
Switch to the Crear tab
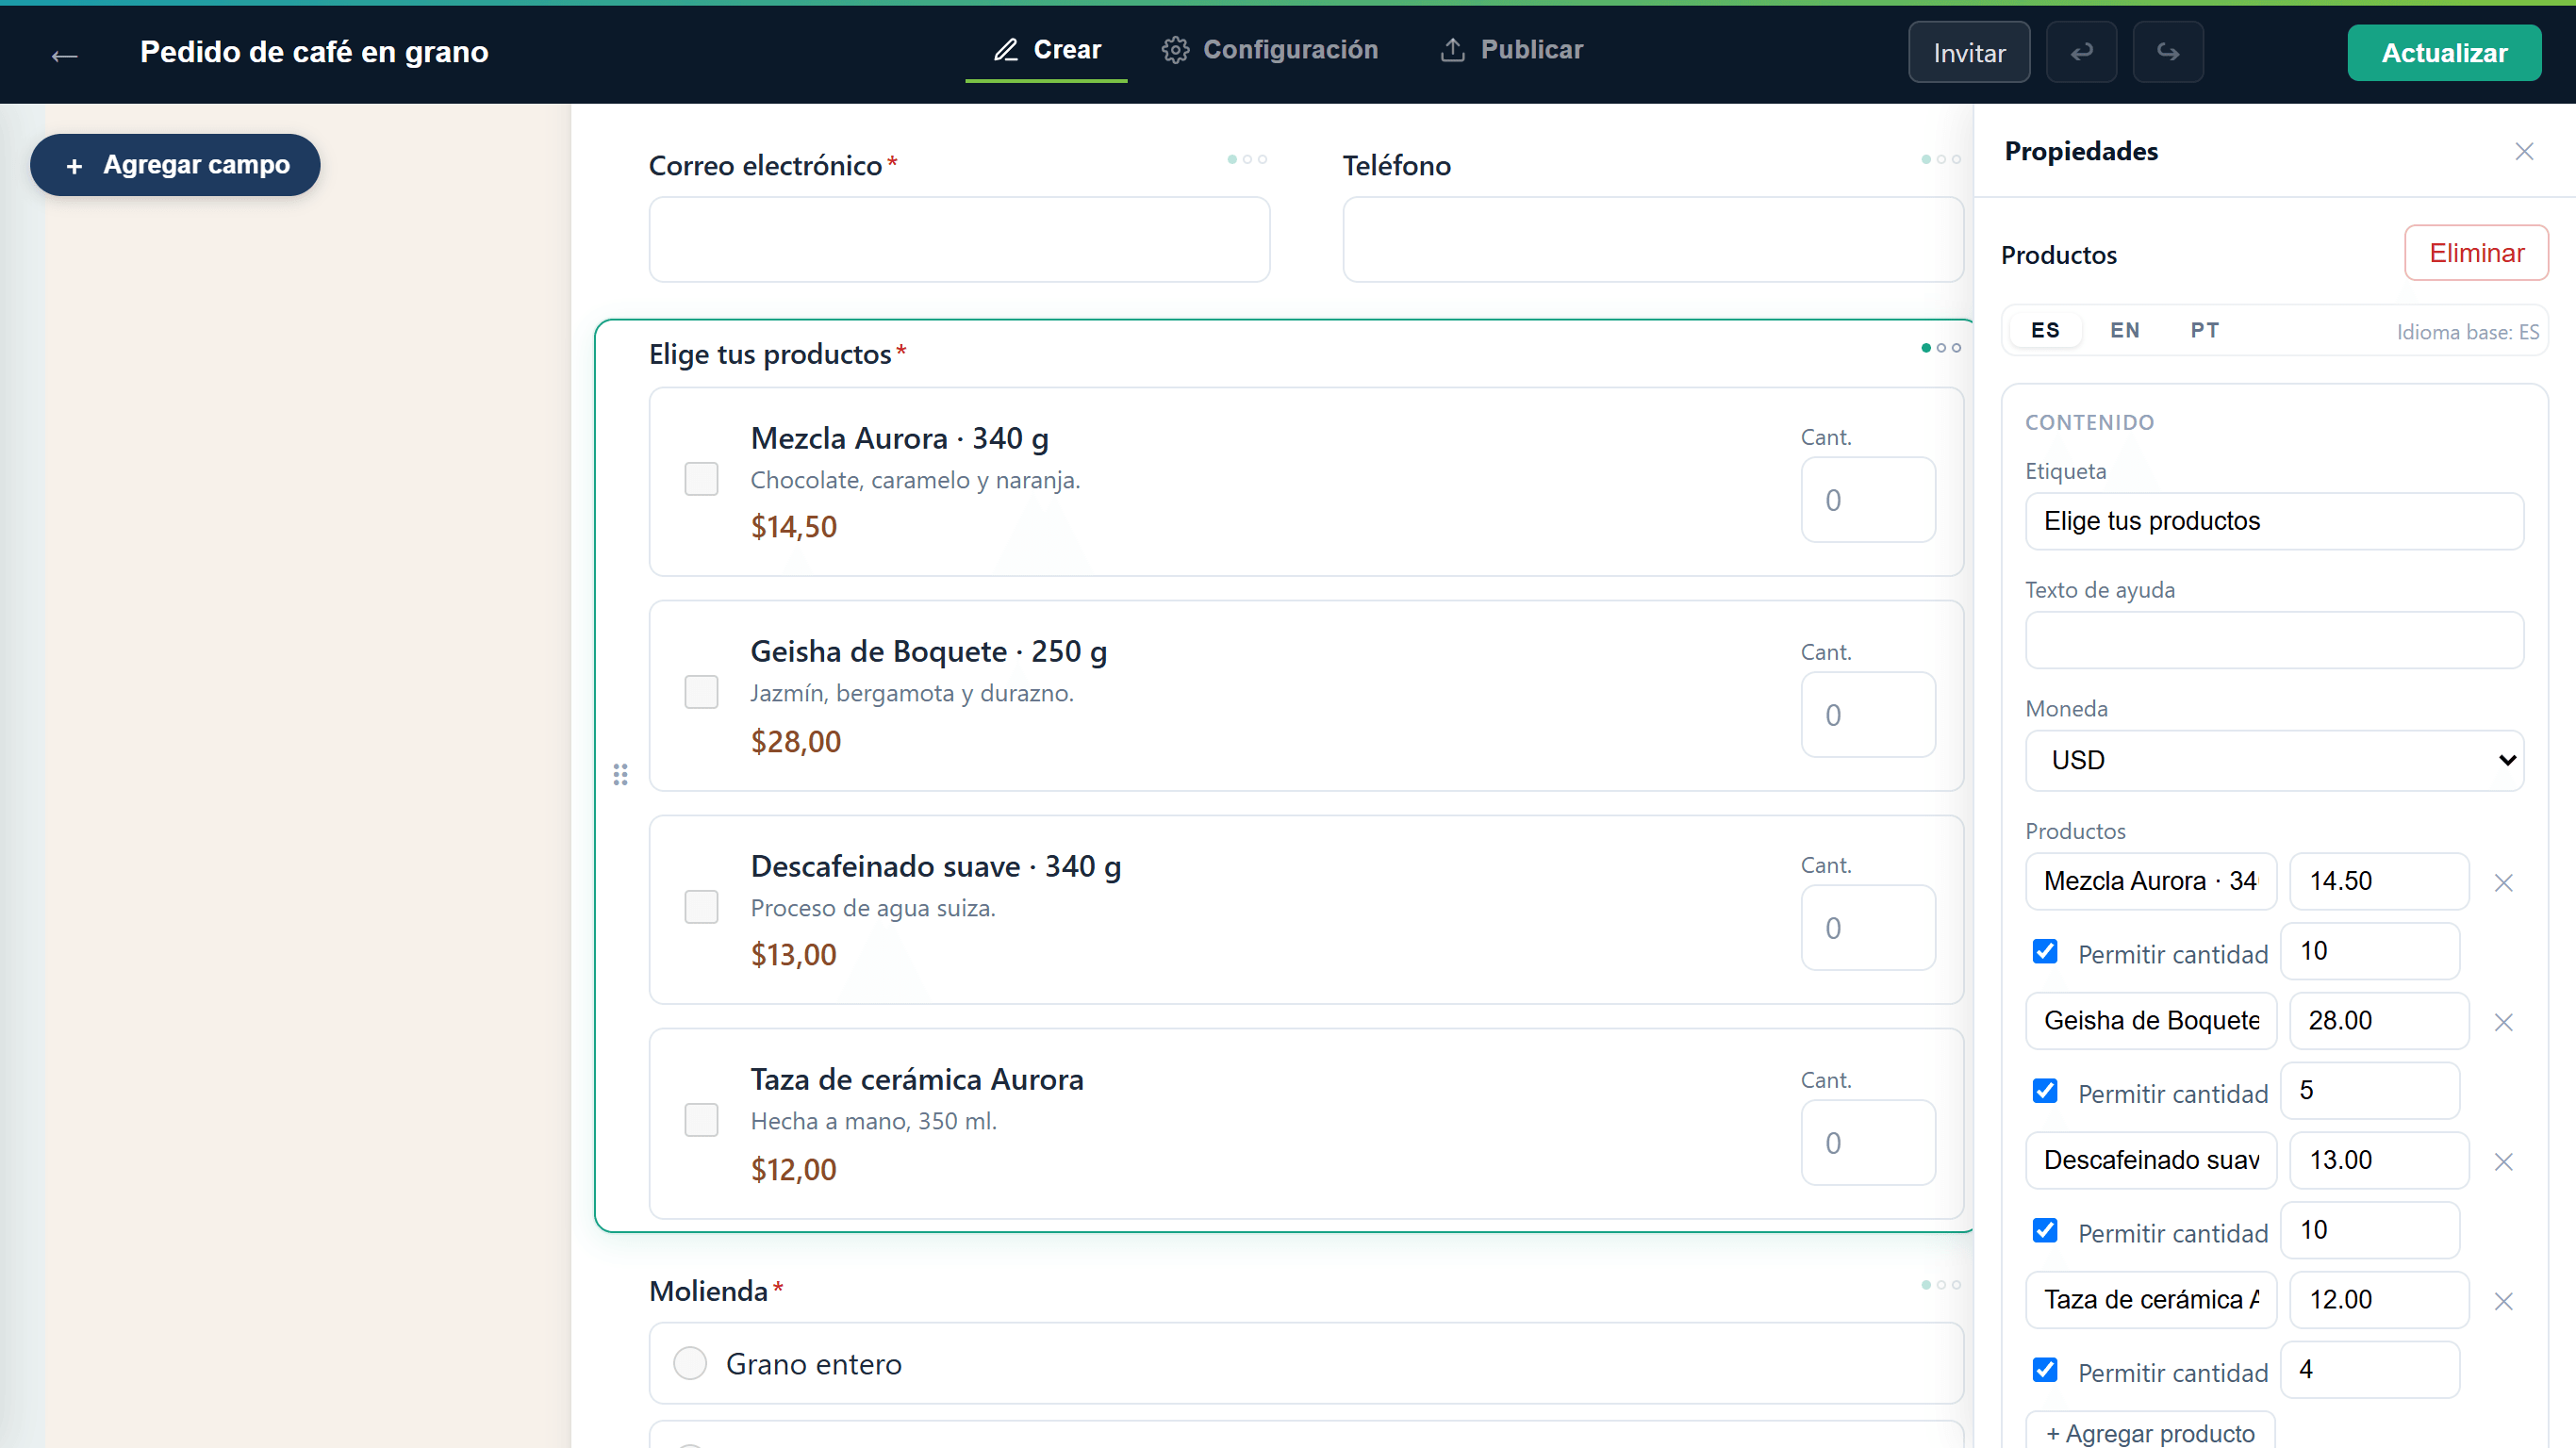point(1046,50)
